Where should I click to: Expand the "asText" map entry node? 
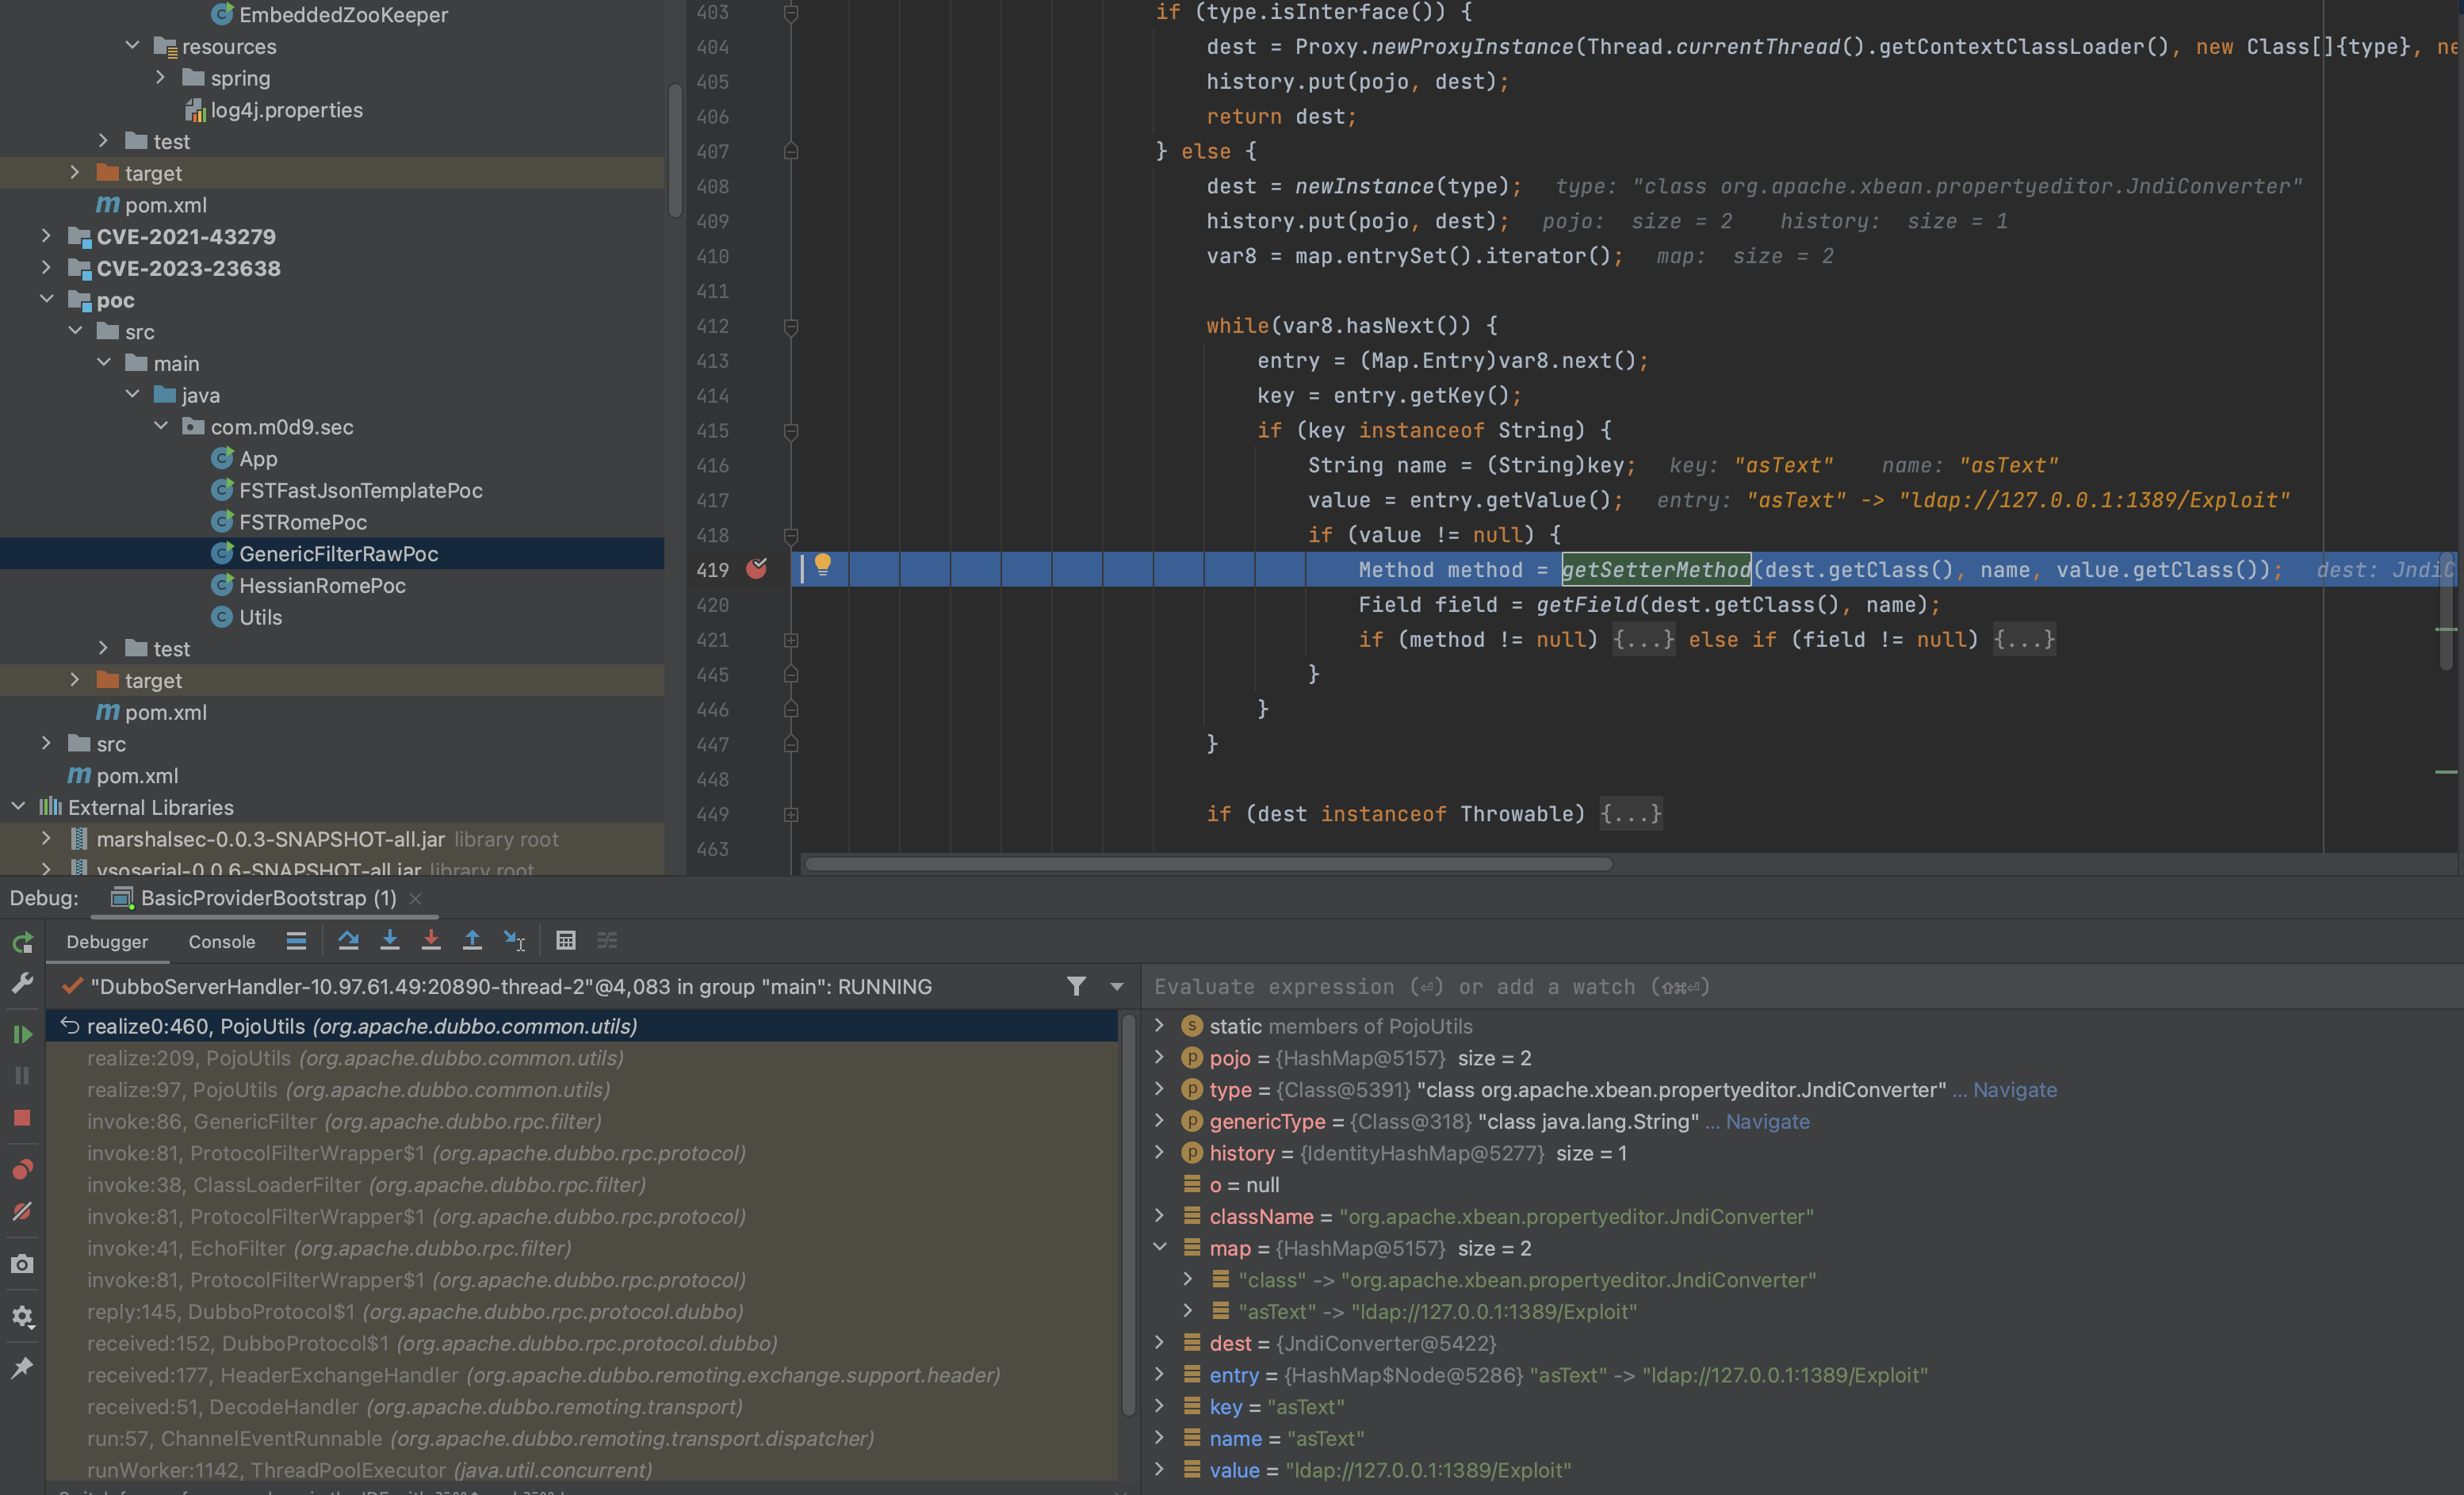(1188, 1310)
